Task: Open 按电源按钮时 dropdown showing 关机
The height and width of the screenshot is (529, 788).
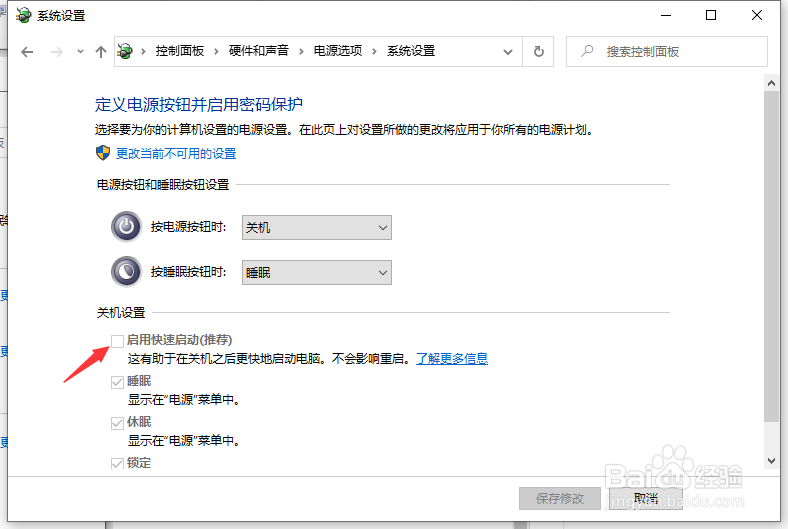Action: click(317, 228)
